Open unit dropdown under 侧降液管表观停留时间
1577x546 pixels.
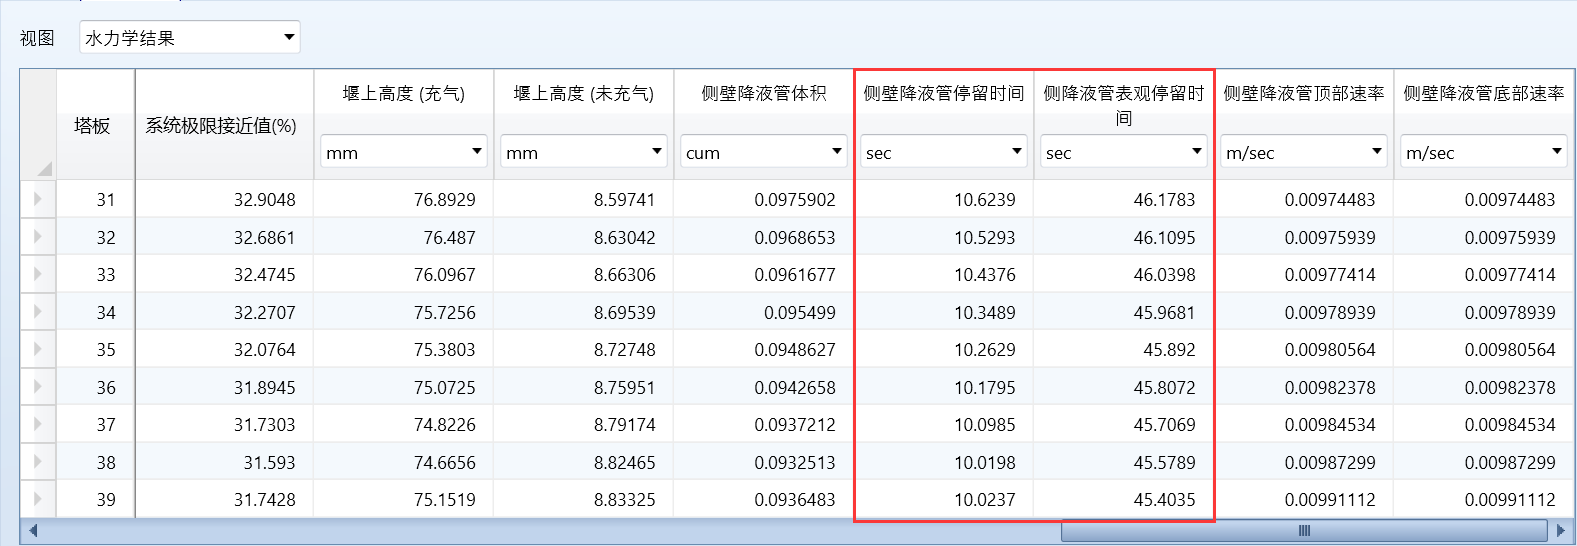click(1197, 151)
